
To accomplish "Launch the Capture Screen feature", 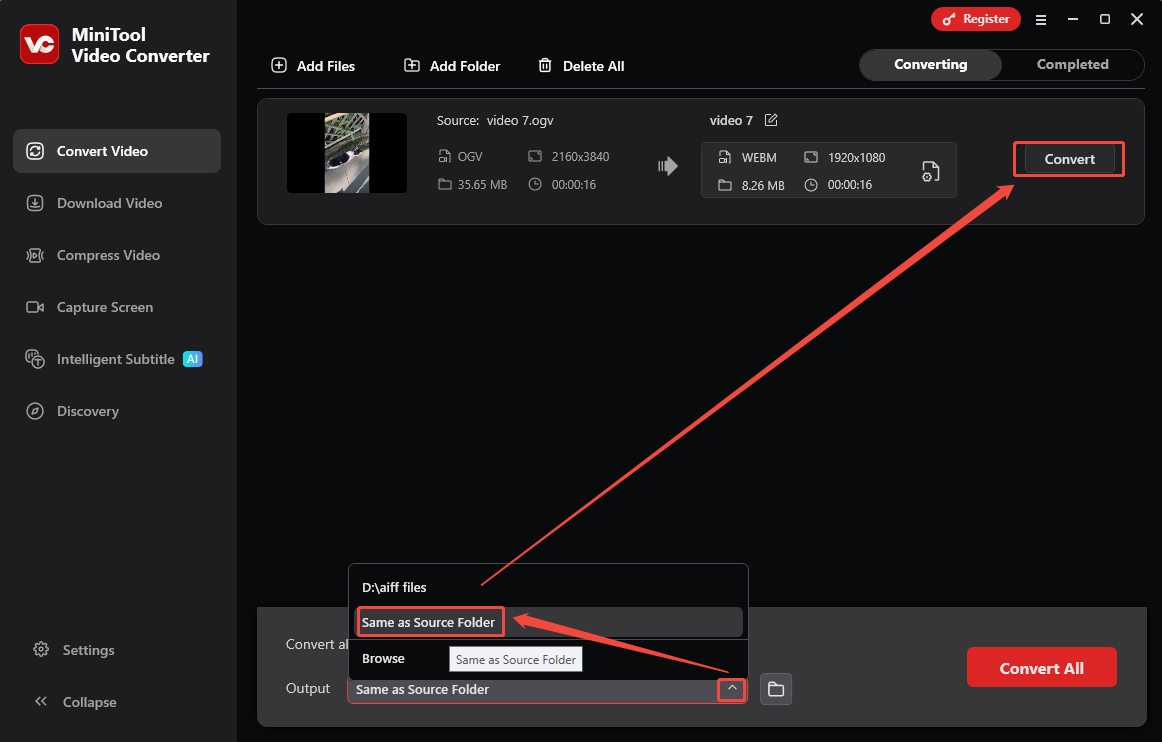I will [104, 307].
